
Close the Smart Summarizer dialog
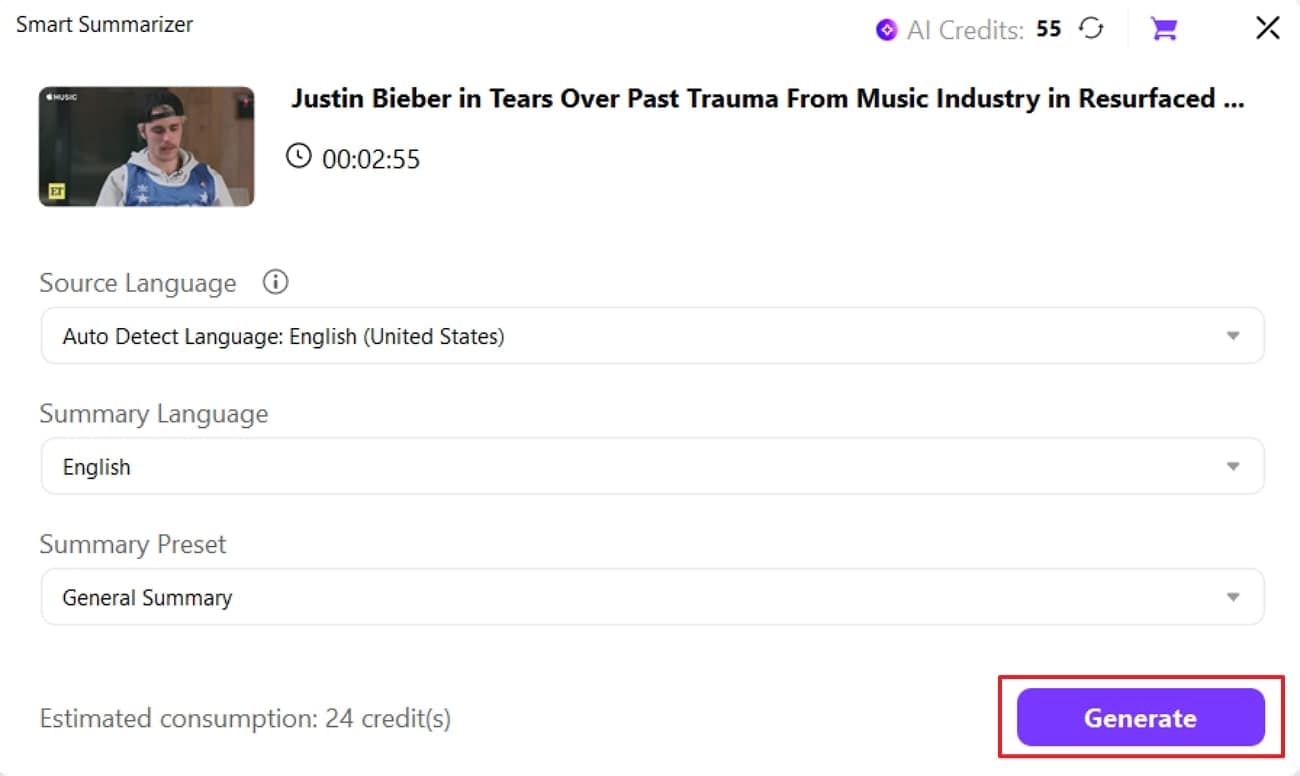(1267, 28)
